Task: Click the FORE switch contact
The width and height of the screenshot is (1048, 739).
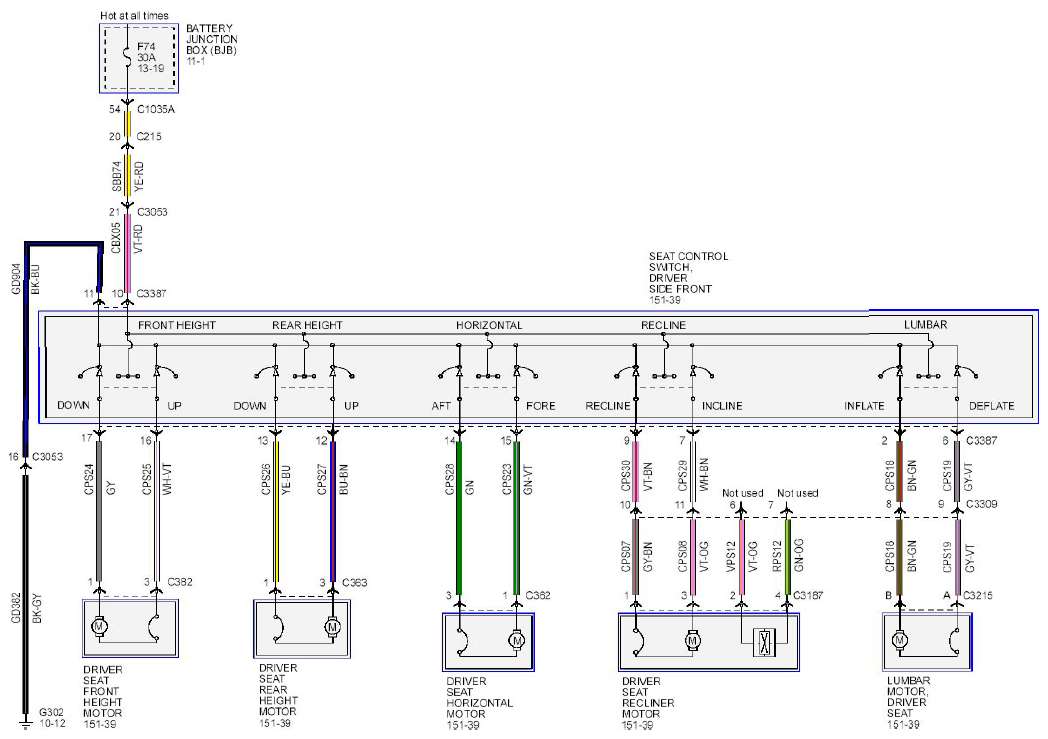Action: coord(526,372)
